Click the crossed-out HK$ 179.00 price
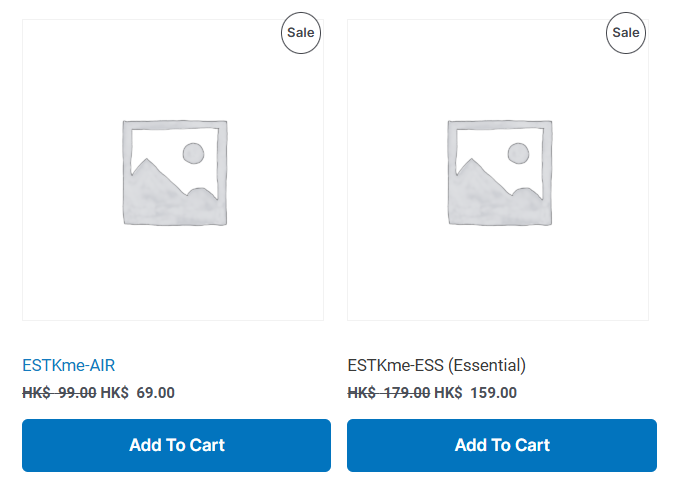 388,393
